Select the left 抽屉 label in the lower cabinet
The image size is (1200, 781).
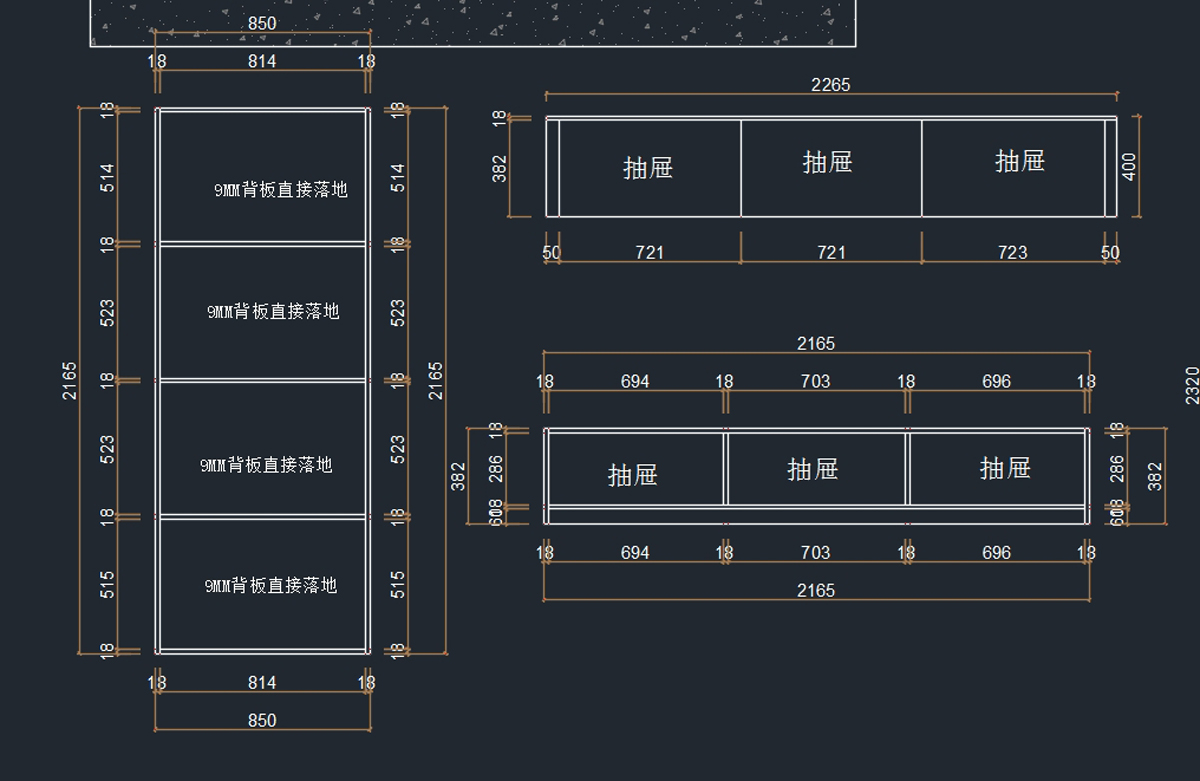point(632,474)
